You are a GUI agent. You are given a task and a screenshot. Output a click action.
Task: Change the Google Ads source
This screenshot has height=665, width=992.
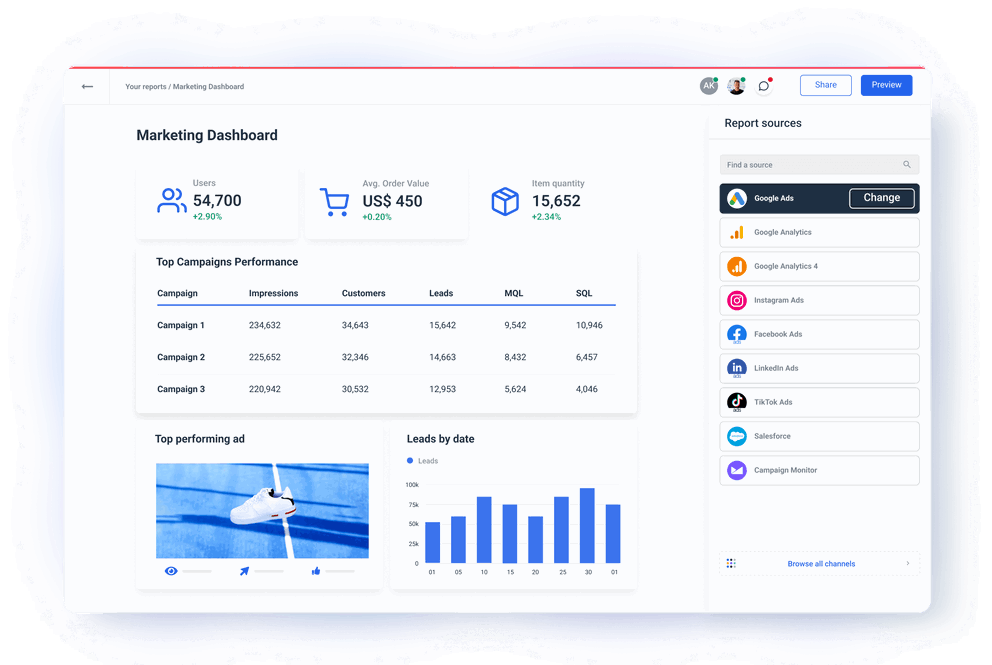coord(881,198)
